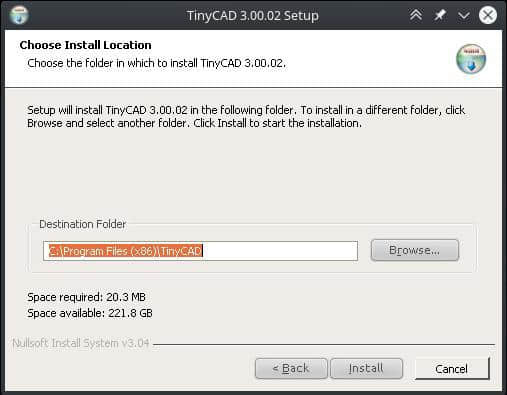Click the highlighted C:\Program Files (x86)\TinyCAD path text
Image resolution: width=507 pixels, height=395 pixels.
click(126, 251)
